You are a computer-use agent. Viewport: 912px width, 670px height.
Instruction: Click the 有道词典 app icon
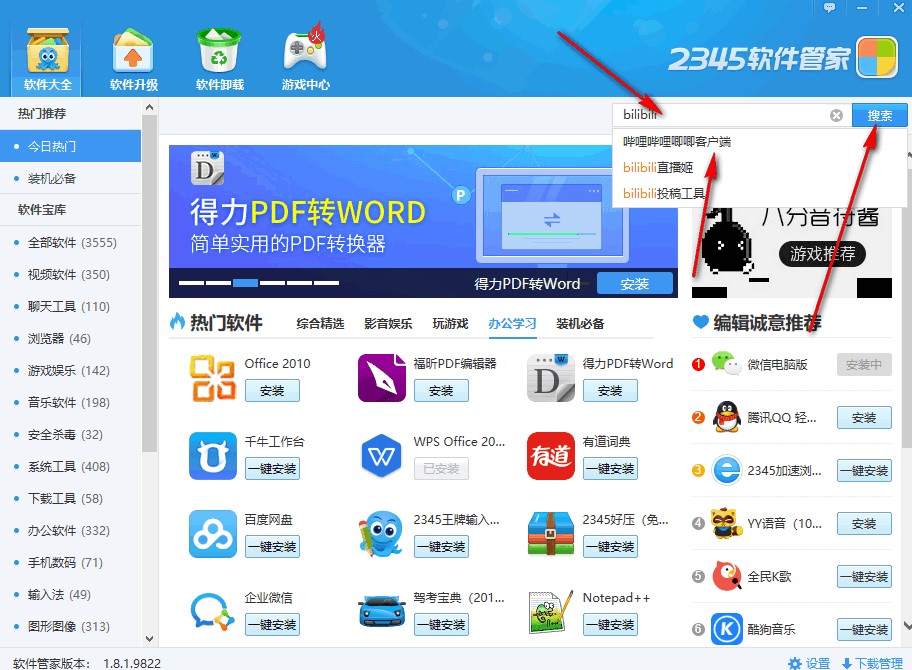tap(551, 456)
